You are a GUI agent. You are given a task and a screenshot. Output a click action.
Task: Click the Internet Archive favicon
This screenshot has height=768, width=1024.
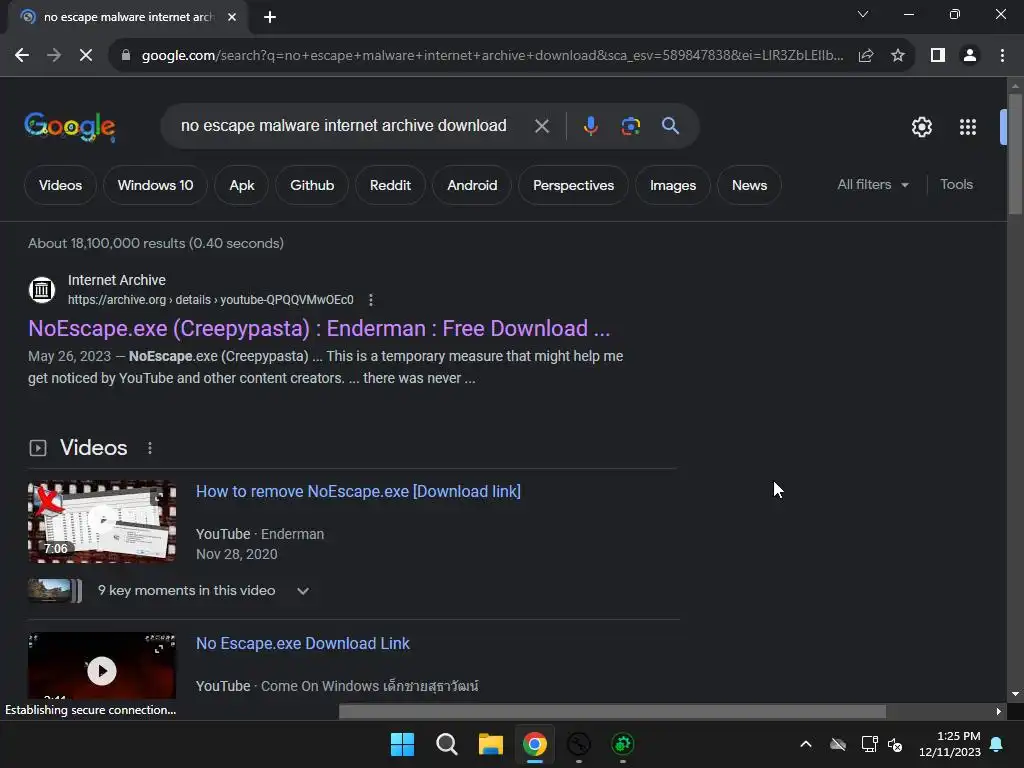42,289
